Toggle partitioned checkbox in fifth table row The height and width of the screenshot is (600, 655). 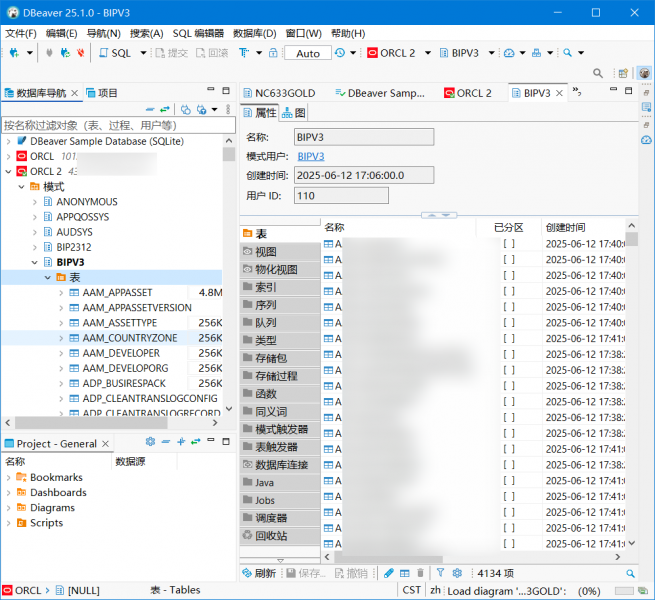click(509, 307)
